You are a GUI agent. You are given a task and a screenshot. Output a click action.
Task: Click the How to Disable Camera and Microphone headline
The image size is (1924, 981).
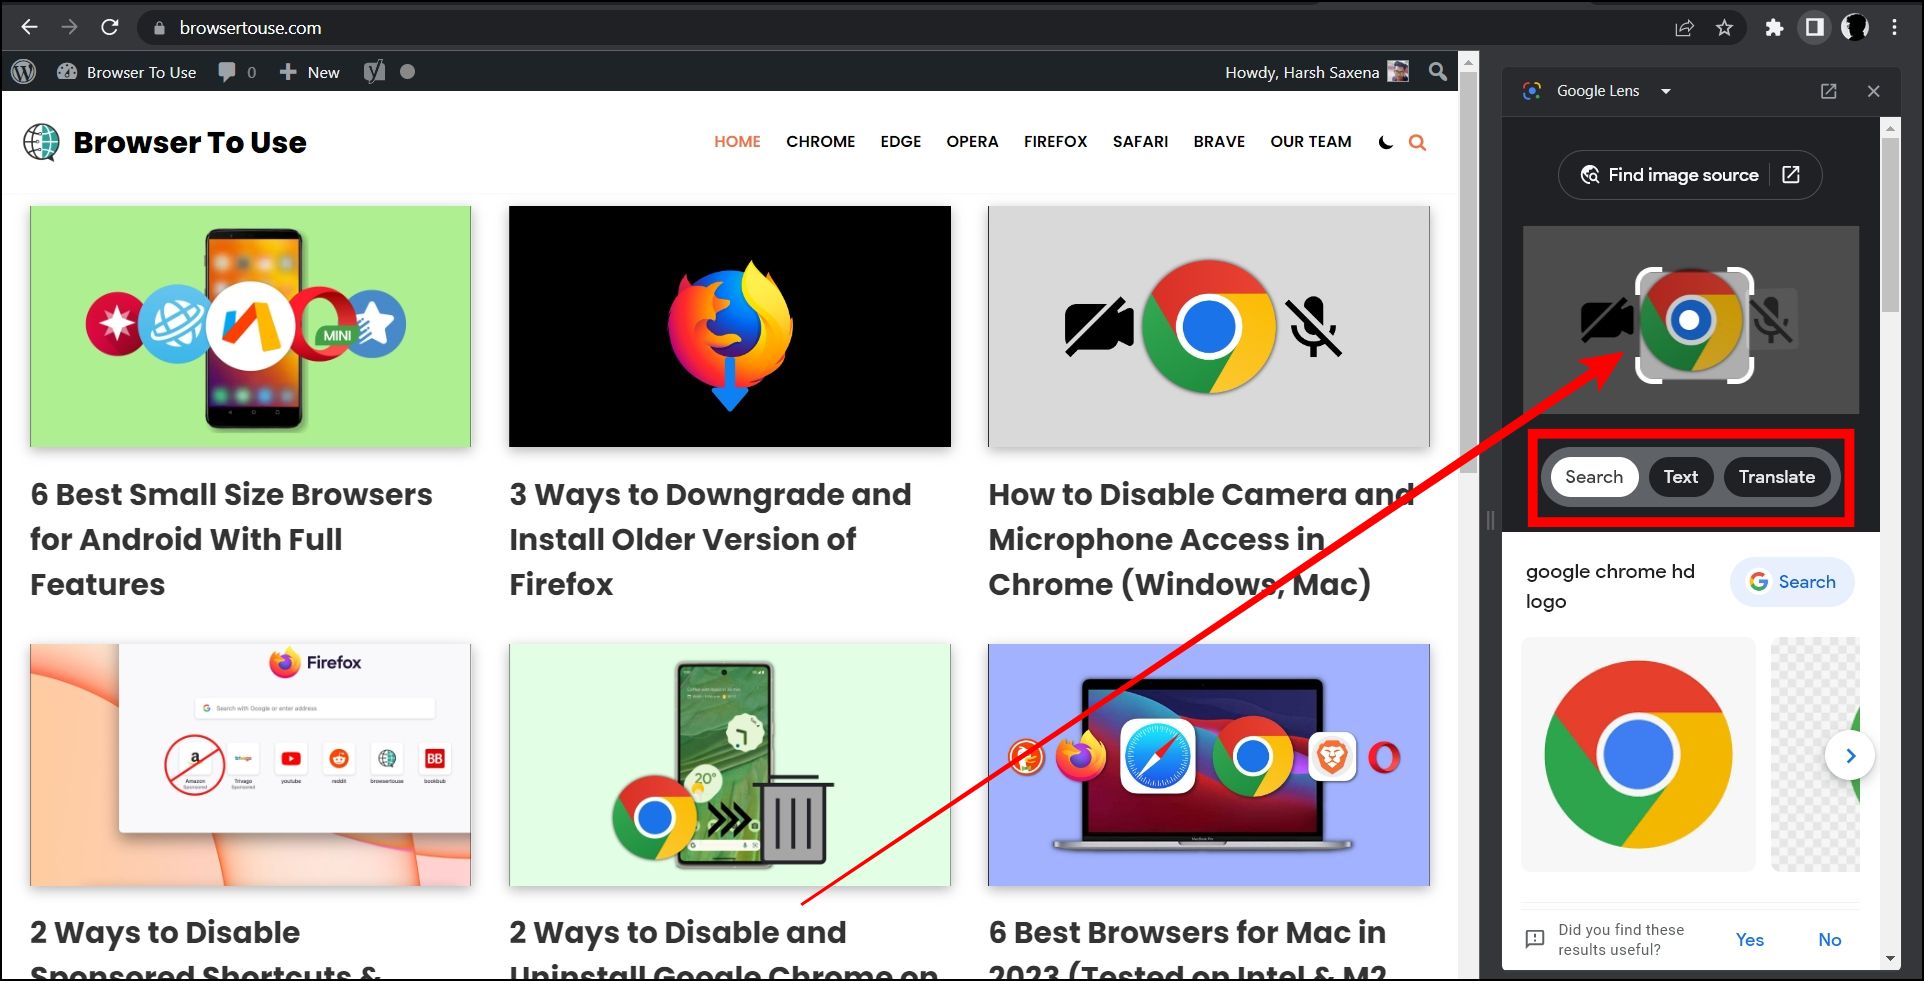click(x=1201, y=539)
